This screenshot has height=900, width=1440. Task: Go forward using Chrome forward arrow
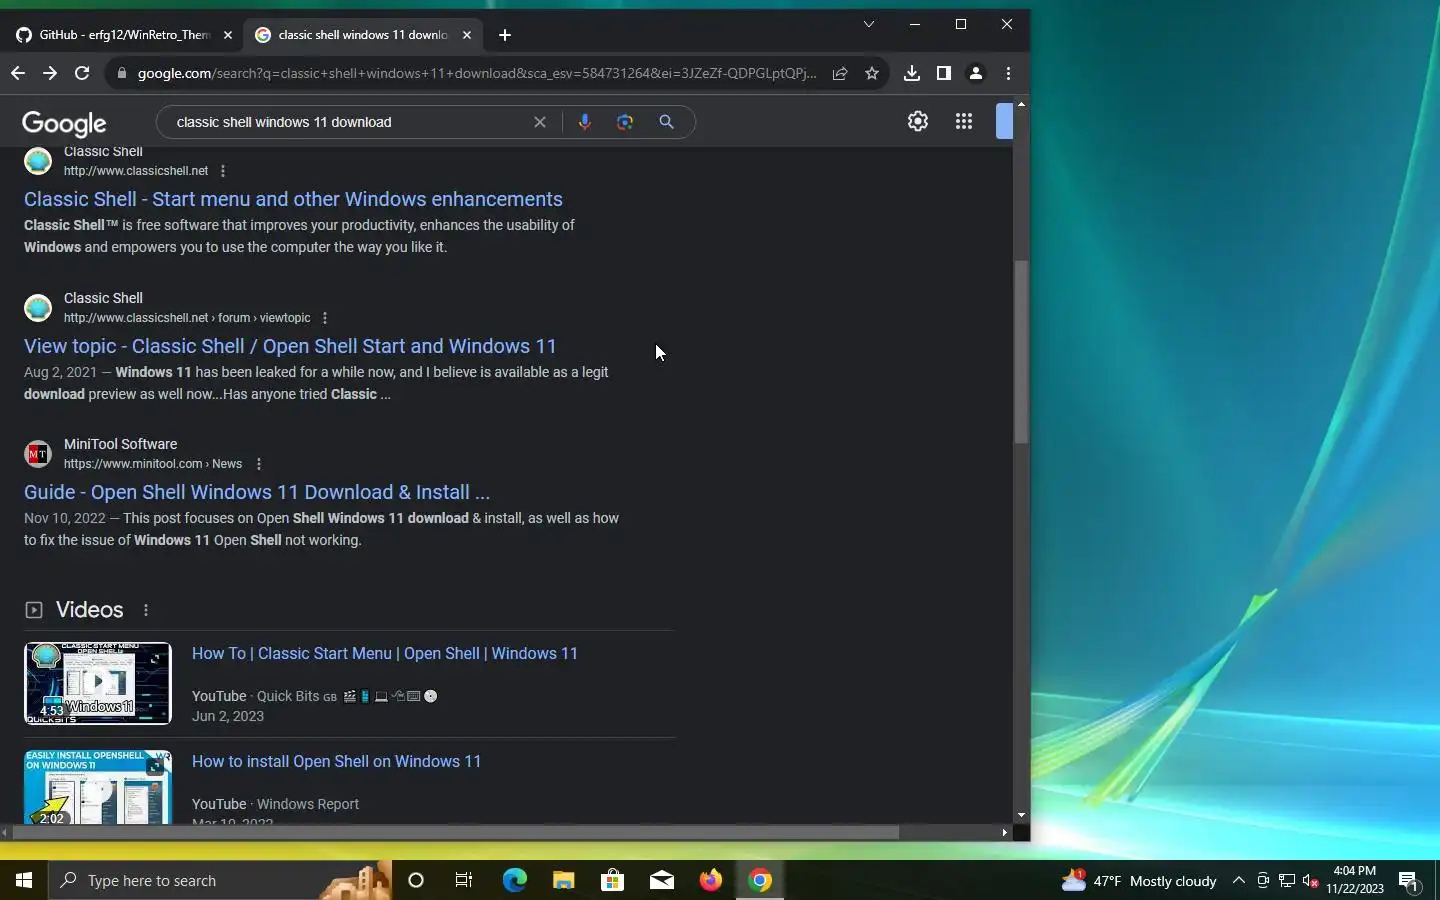tap(50, 73)
